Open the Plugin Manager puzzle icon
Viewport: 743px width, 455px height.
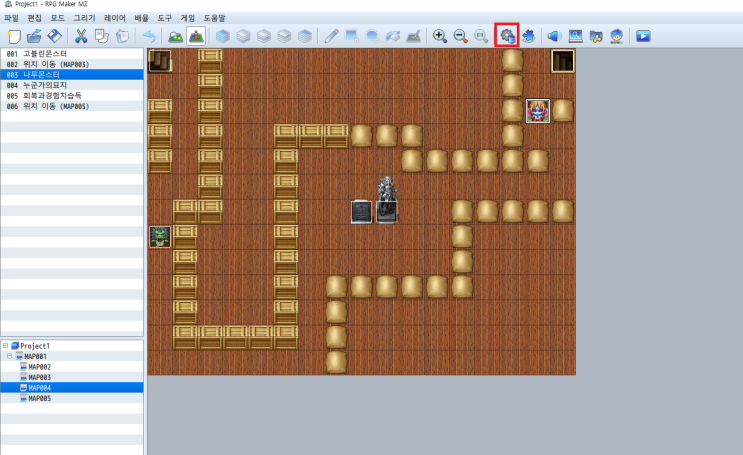tap(528, 36)
